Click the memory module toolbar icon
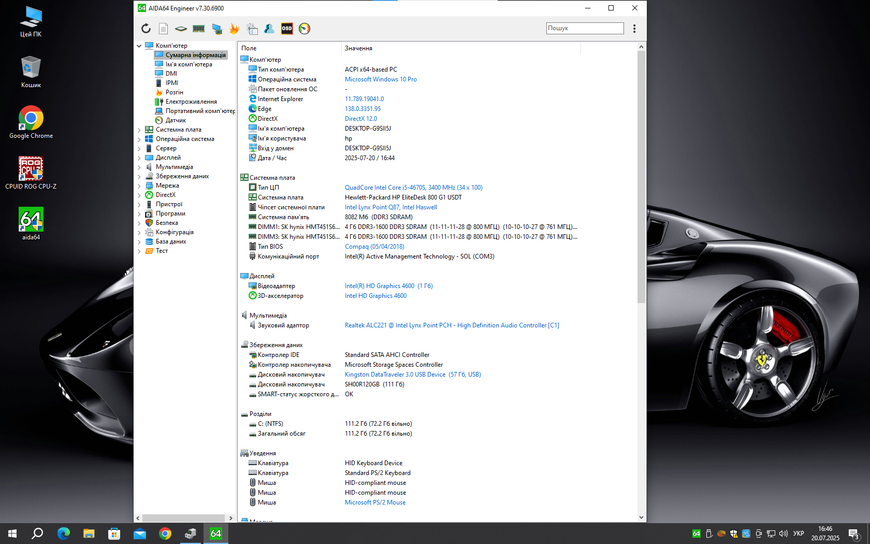This screenshot has height=544, width=870. (199, 28)
